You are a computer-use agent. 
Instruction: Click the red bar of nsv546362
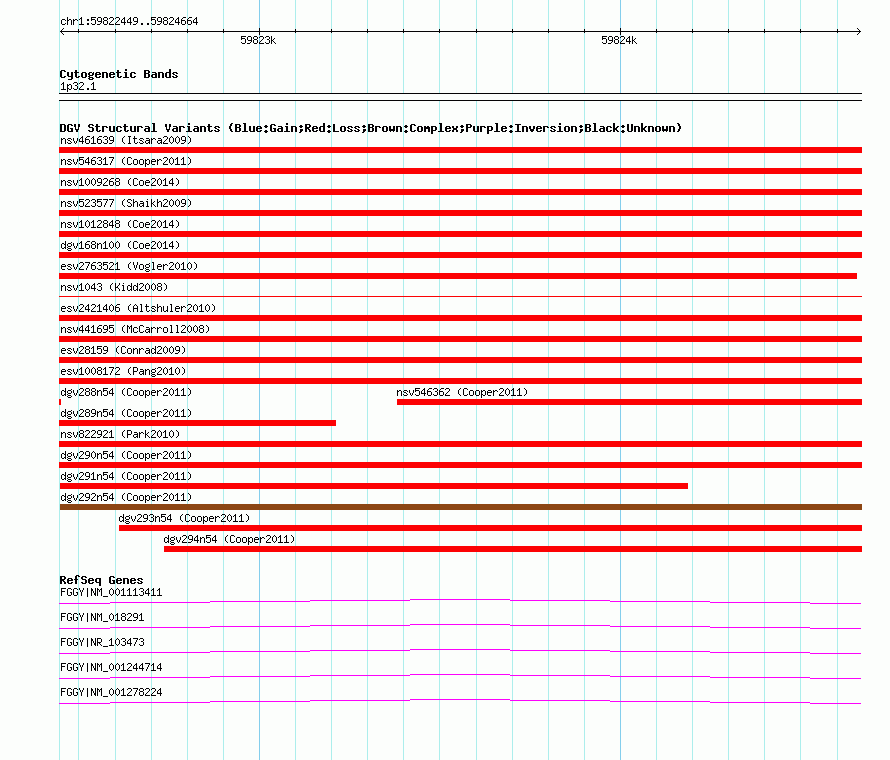[x=629, y=402]
